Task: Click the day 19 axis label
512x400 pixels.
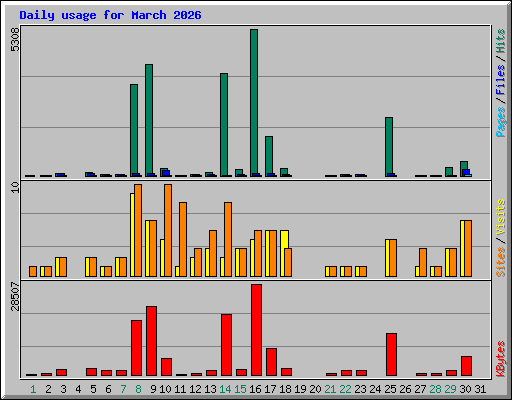Action: [x=300, y=389]
